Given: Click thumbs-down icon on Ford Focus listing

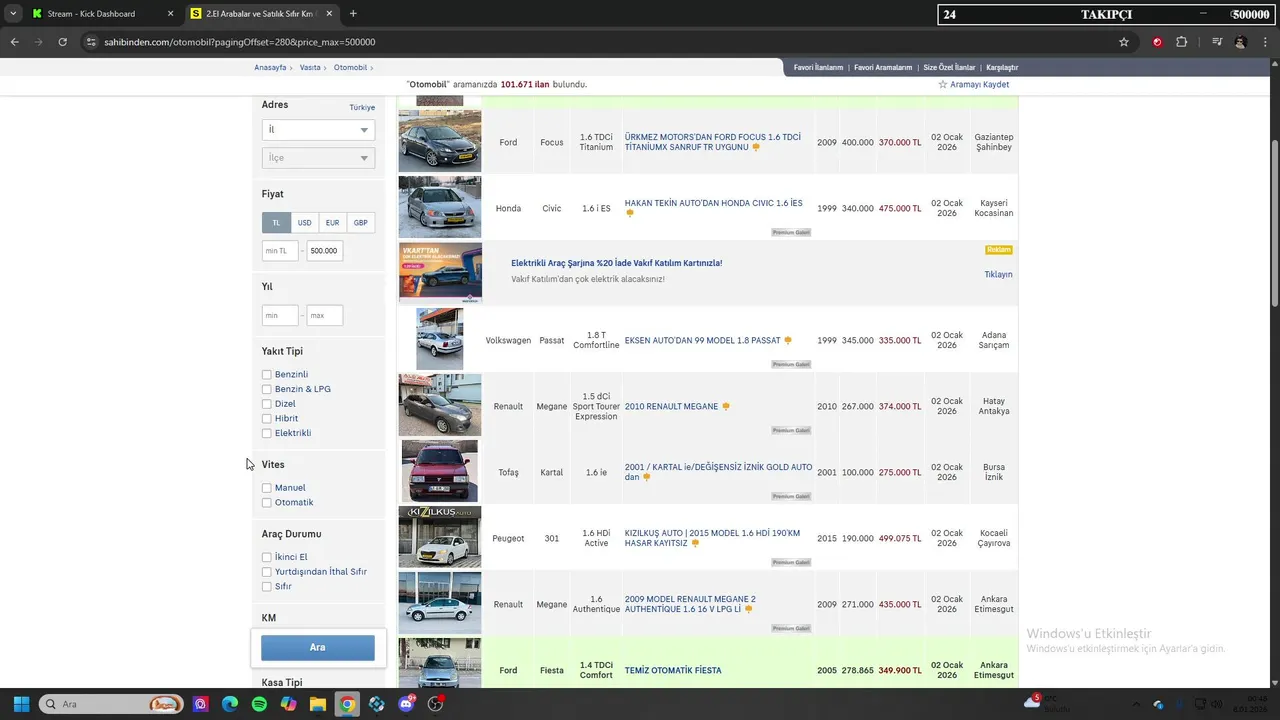Looking at the screenshot, I should point(756,147).
